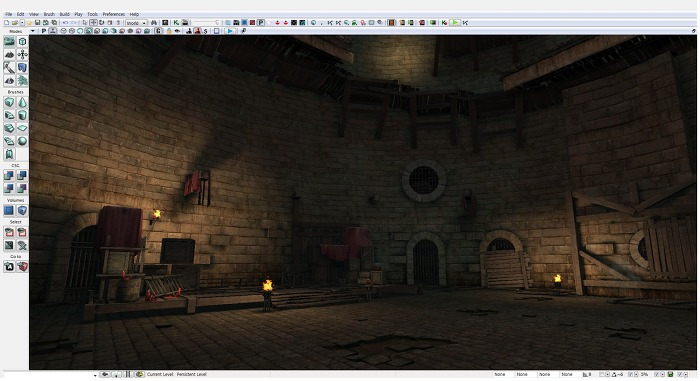Play level in editor green arrow
Screen dimensions: 700x381
point(454,22)
